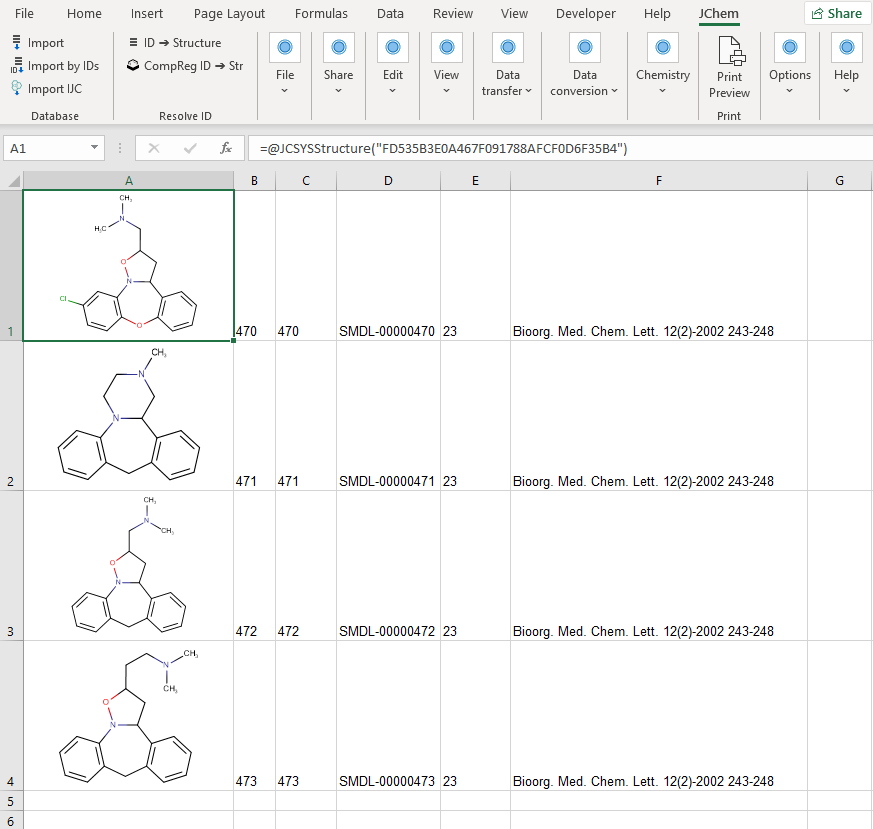Open the Developer tab
This screenshot has height=829, width=873.
click(x=586, y=14)
